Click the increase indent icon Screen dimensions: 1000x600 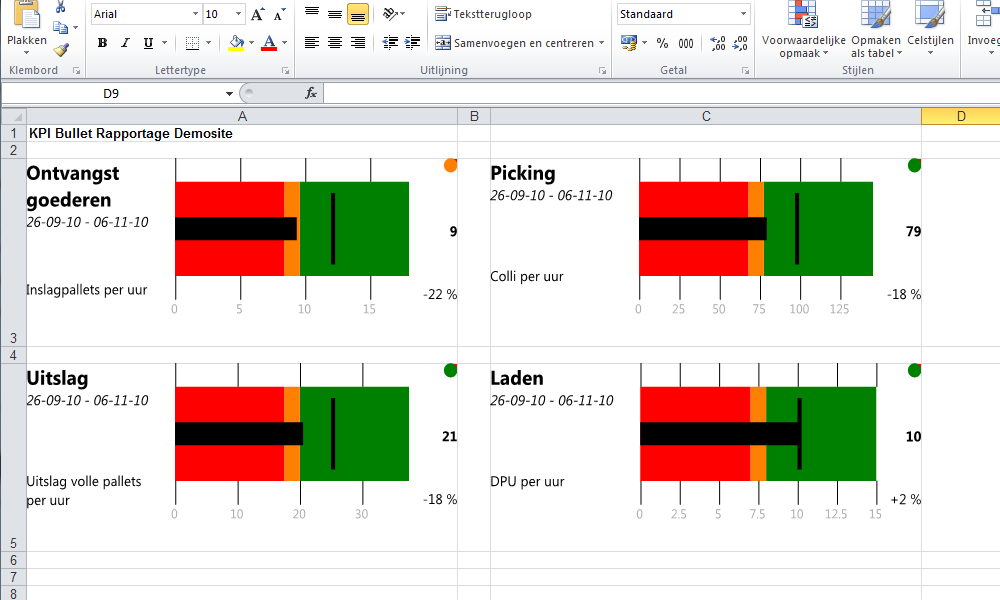(412, 43)
